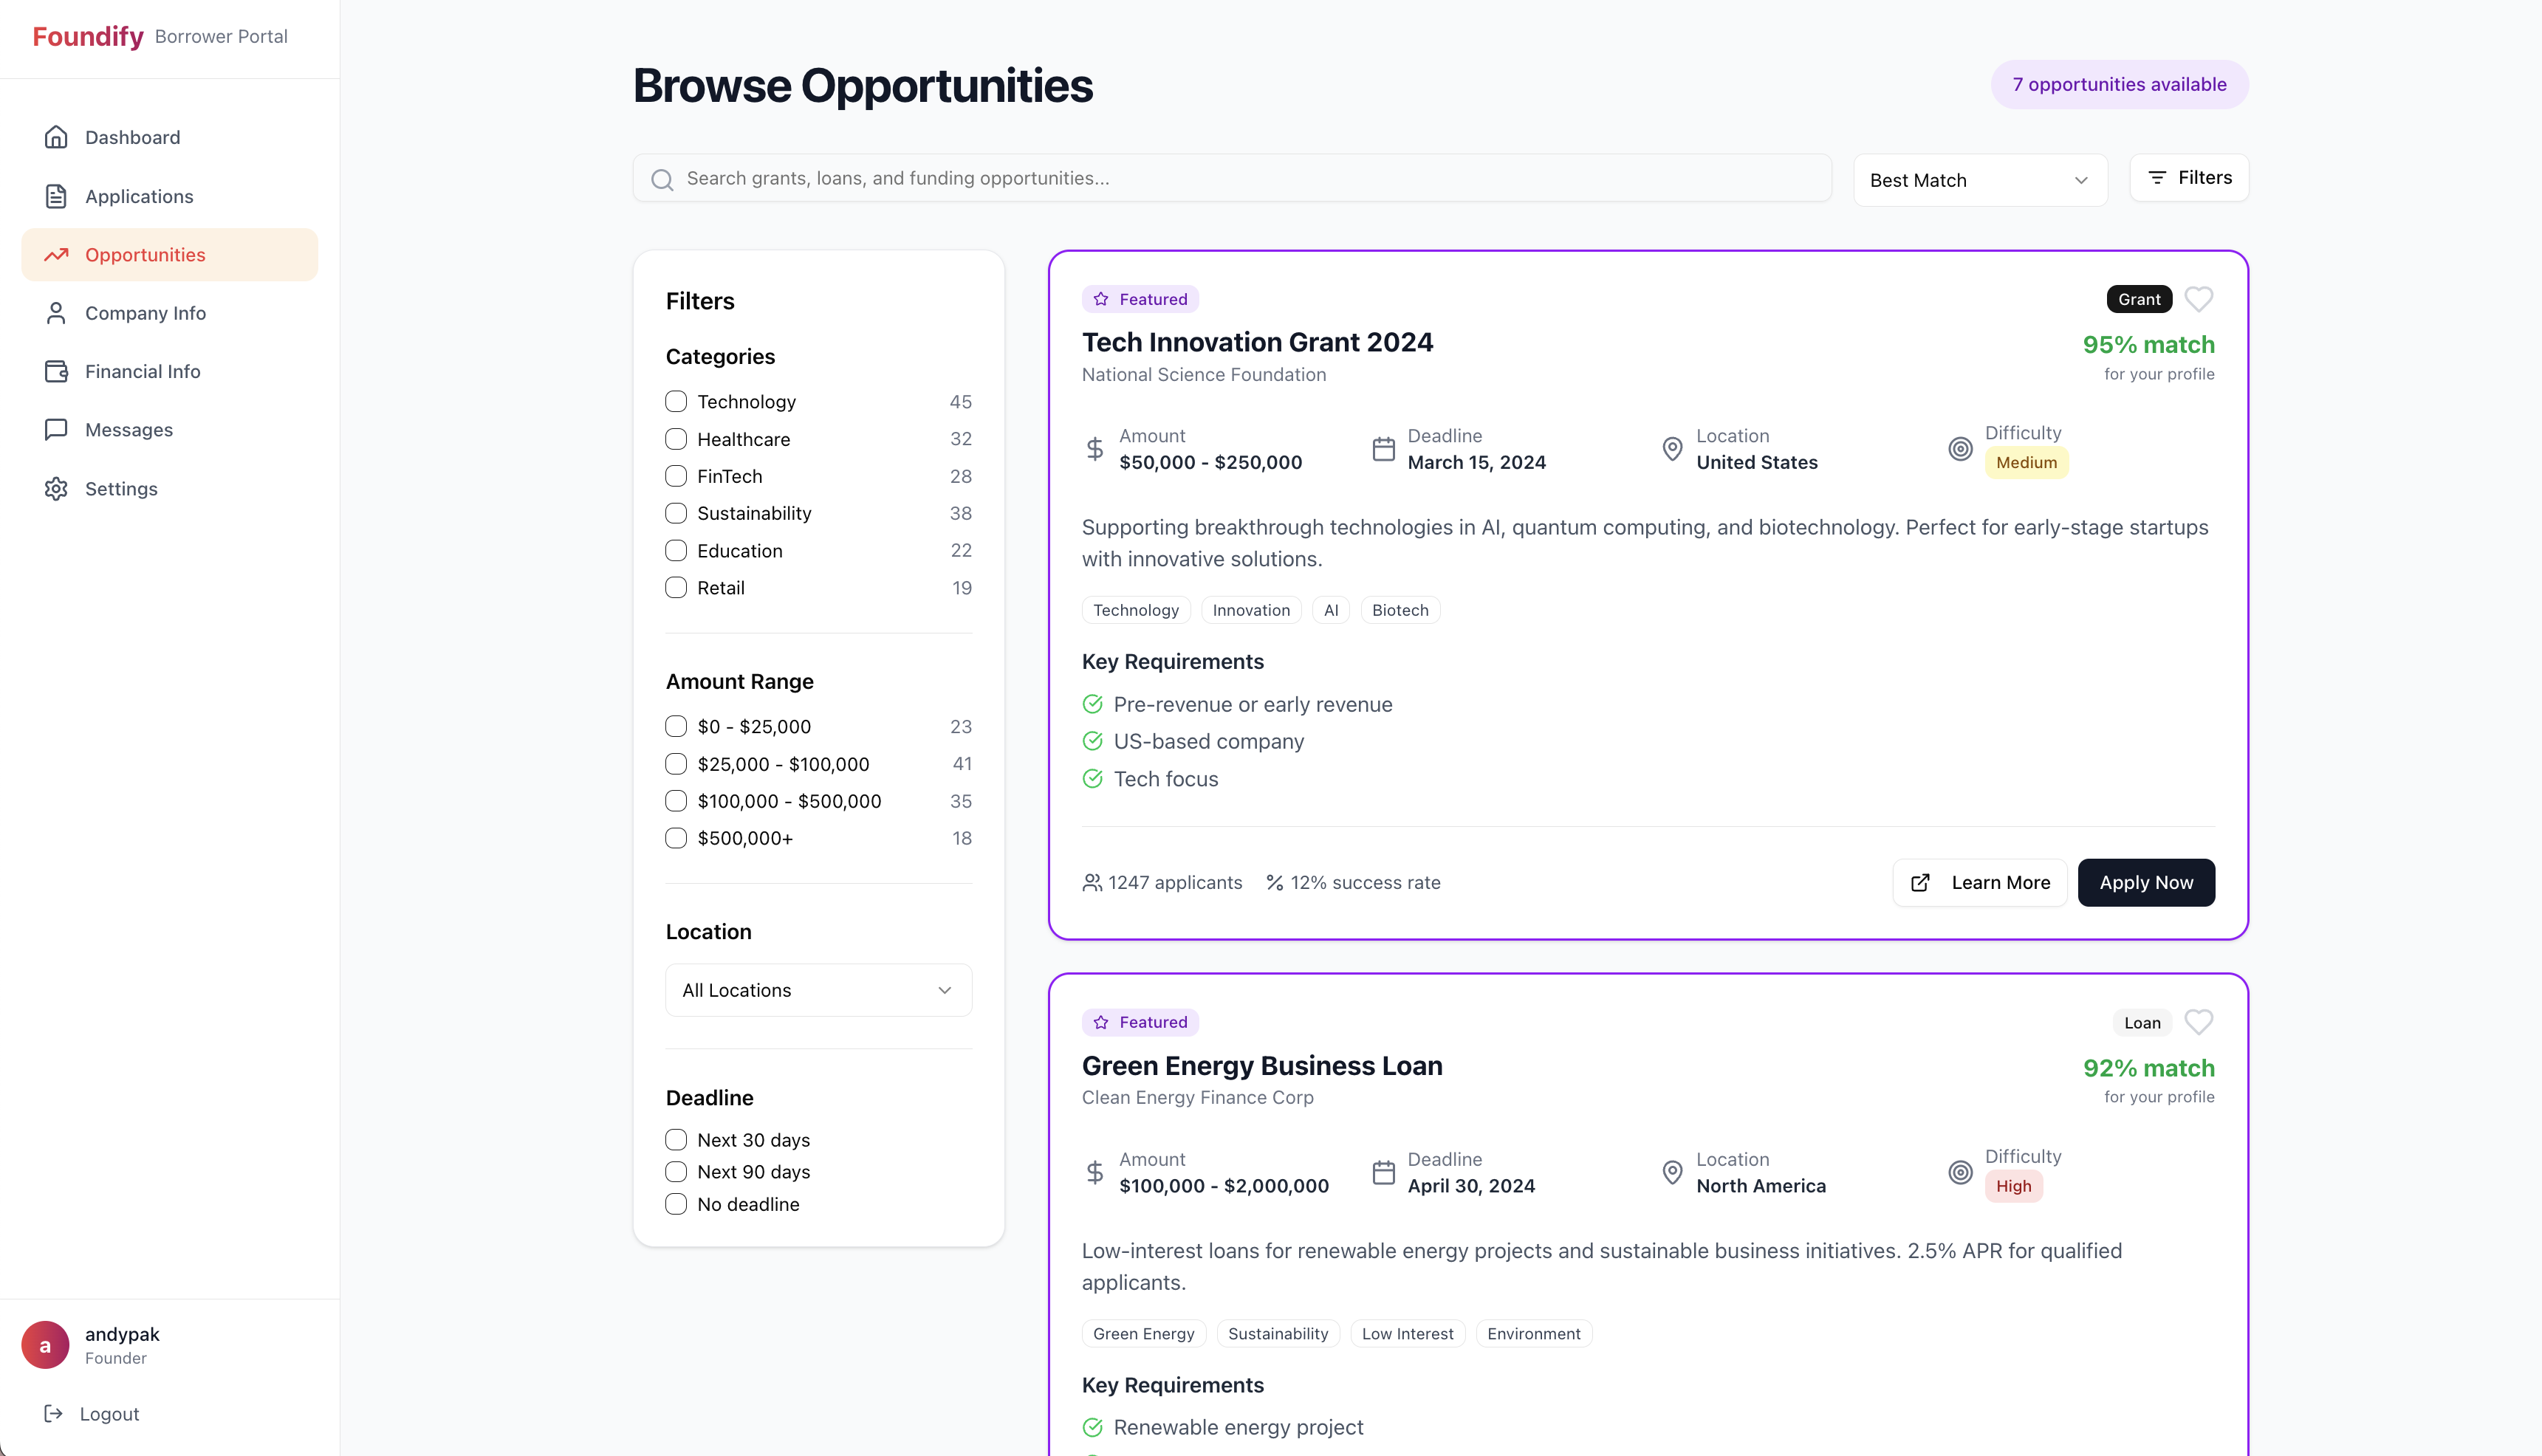Image resolution: width=2542 pixels, height=1456 pixels.
Task: Click the heart icon on Green Energy Loan
Action: [x=2198, y=1022]
